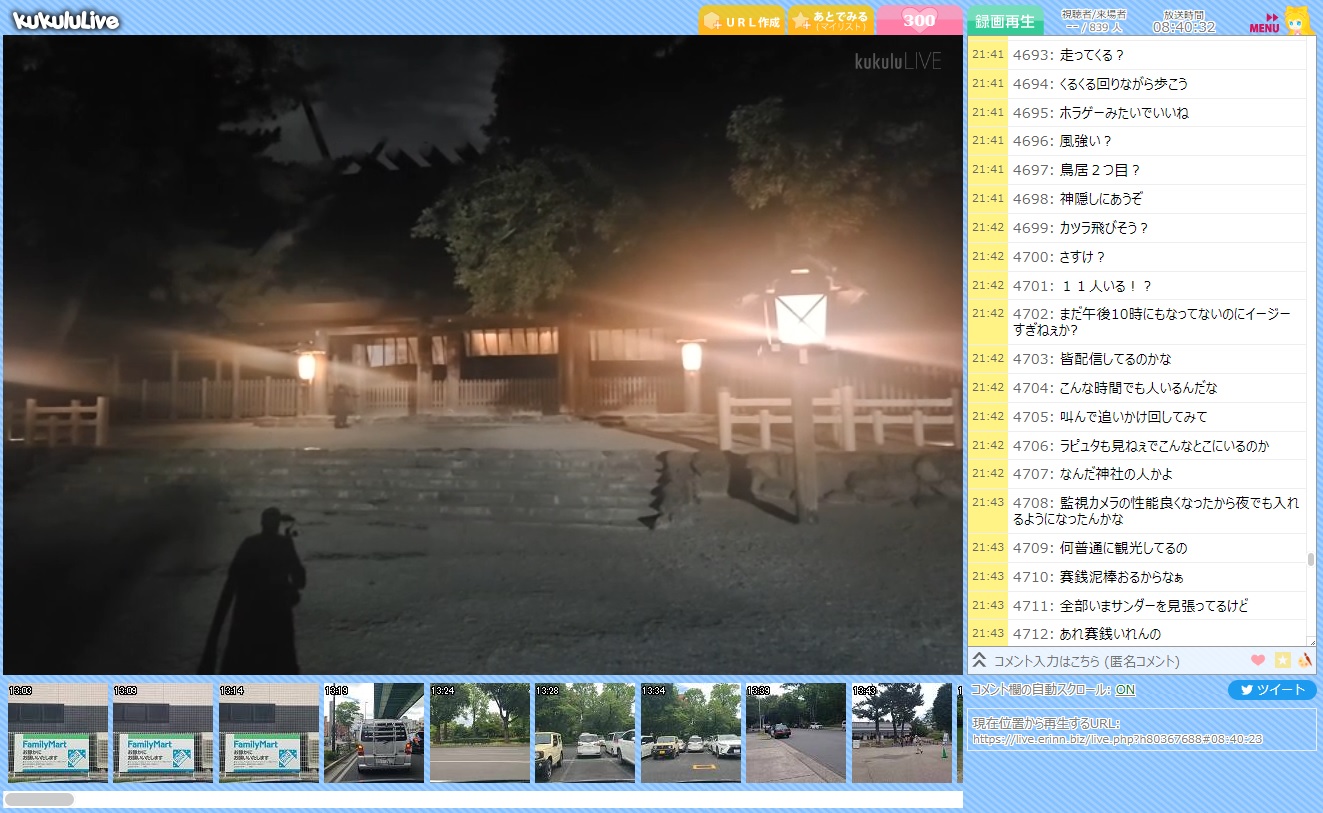This screenshot has height=813, width=1323.
Task: Click the kukuluLive logo
Action: click(67, 20)
